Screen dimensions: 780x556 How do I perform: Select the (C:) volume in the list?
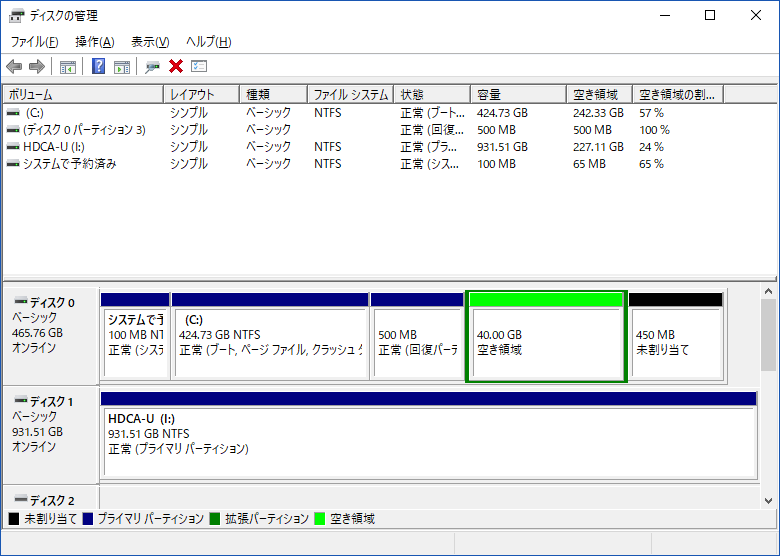(x=35, y=113)
